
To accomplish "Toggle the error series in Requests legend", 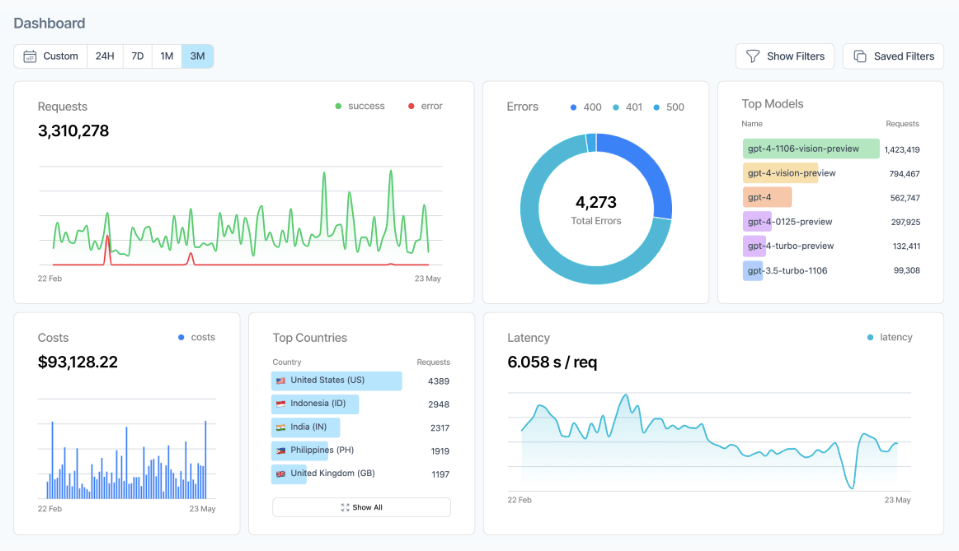I will click(x=425, y=106).
